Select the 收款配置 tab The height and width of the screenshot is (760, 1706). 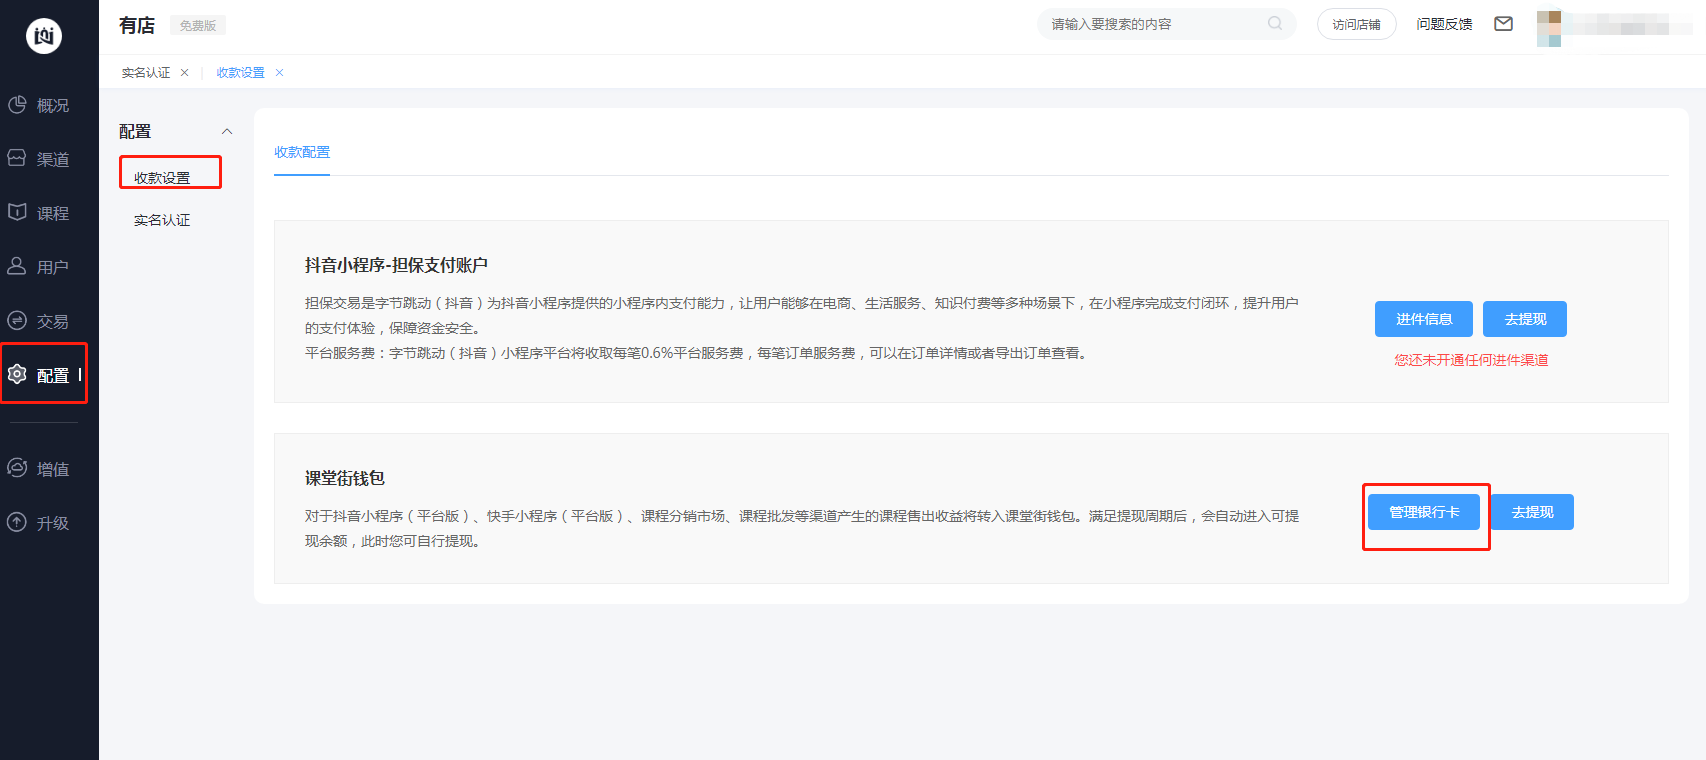point(302,152)
